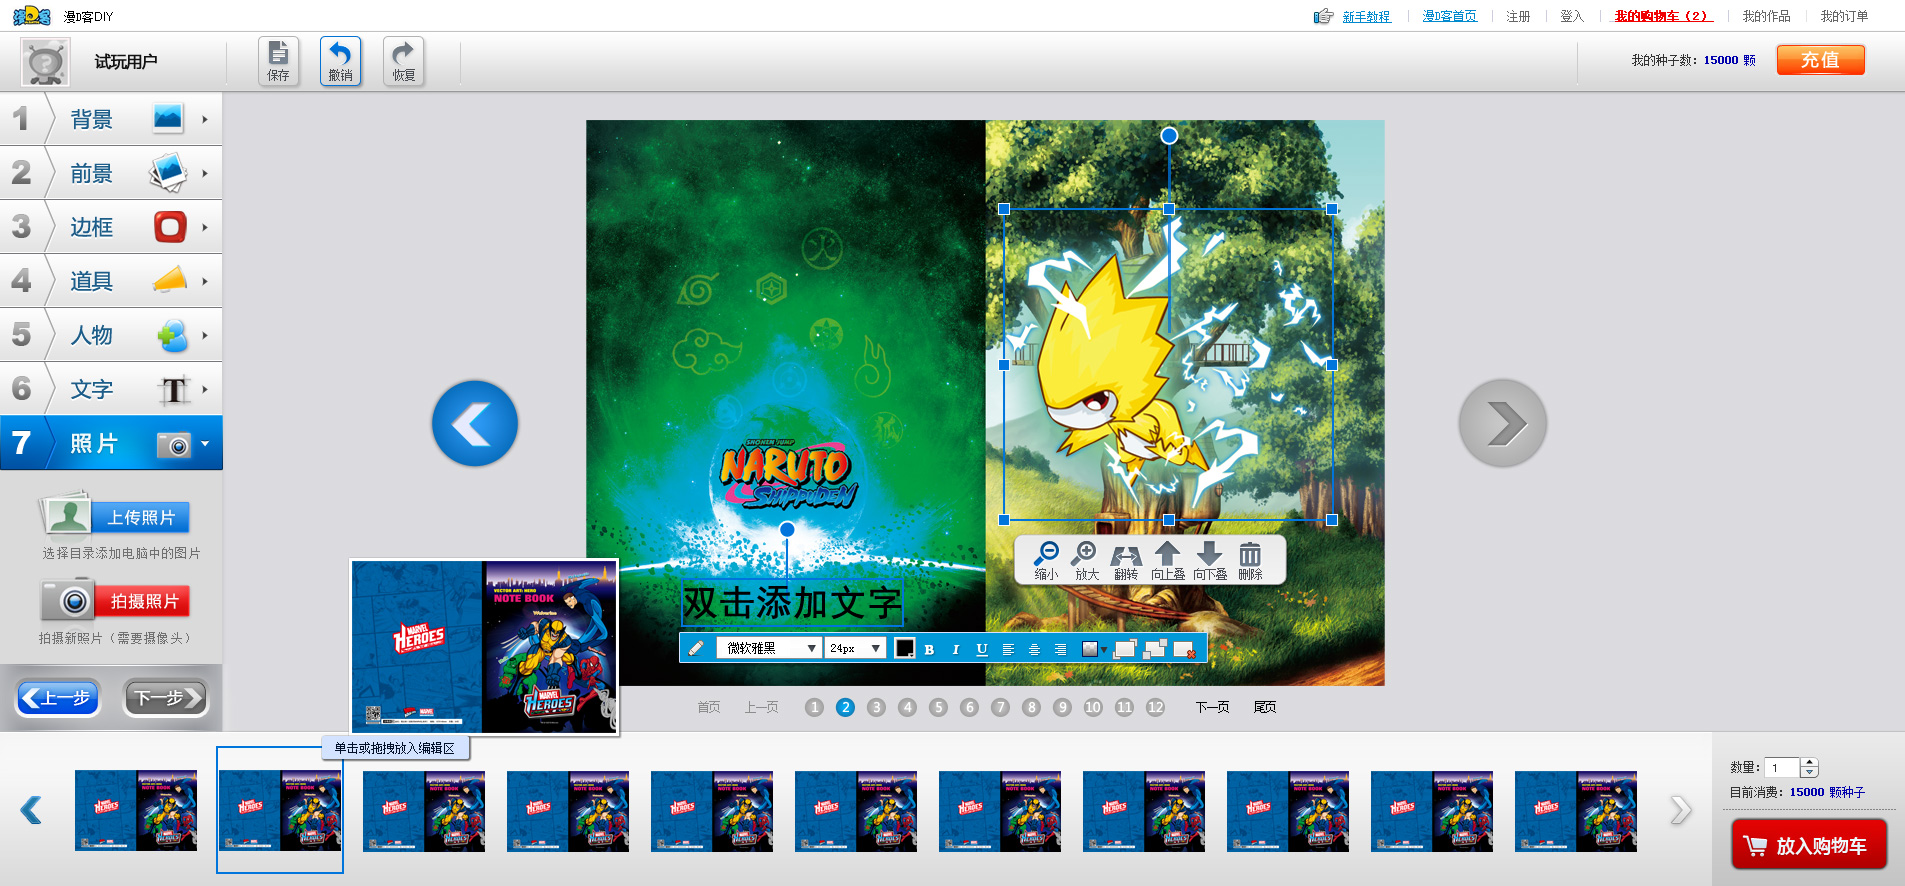Remove the text box with the red X icon
Image resolution: width=1905 pixels, height=886 pixels.
pyautogui.click(x=1184, y=649)
